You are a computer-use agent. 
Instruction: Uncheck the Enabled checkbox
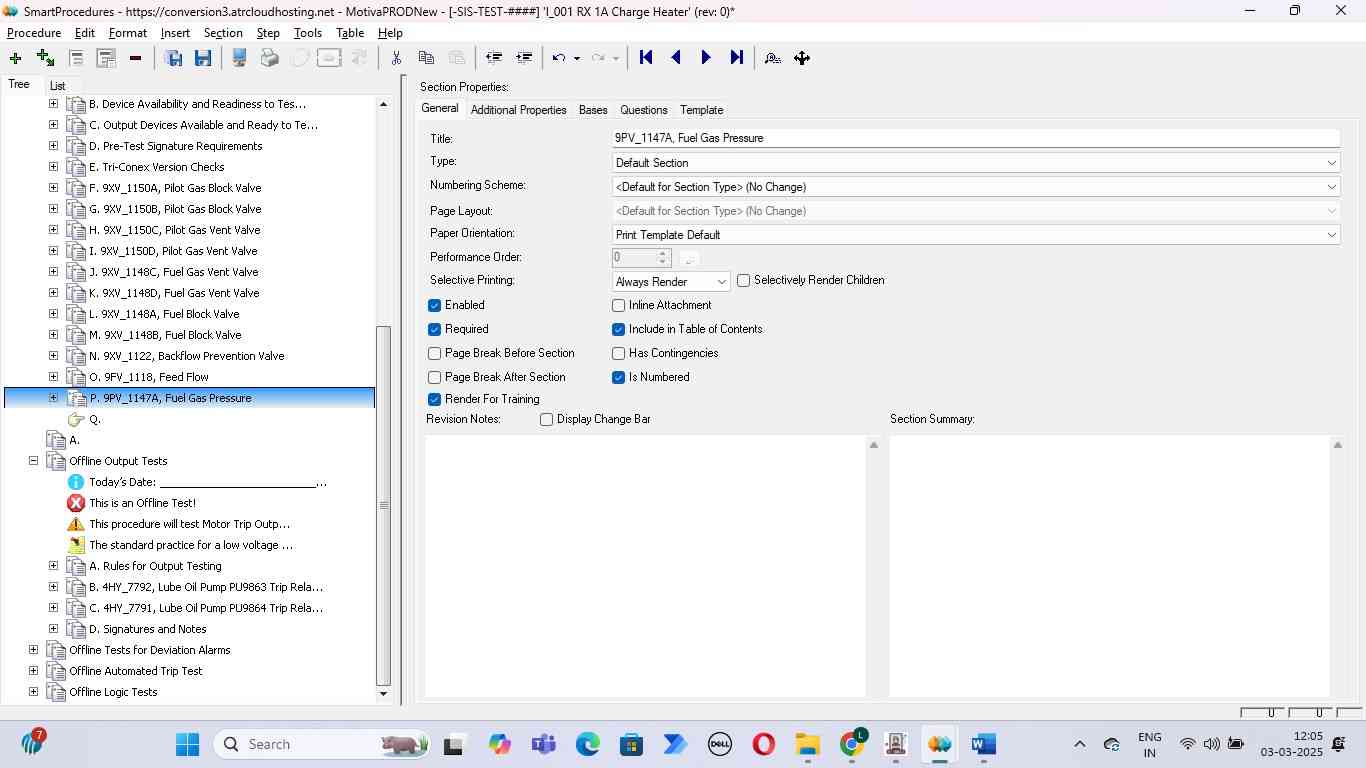(435, 305)
